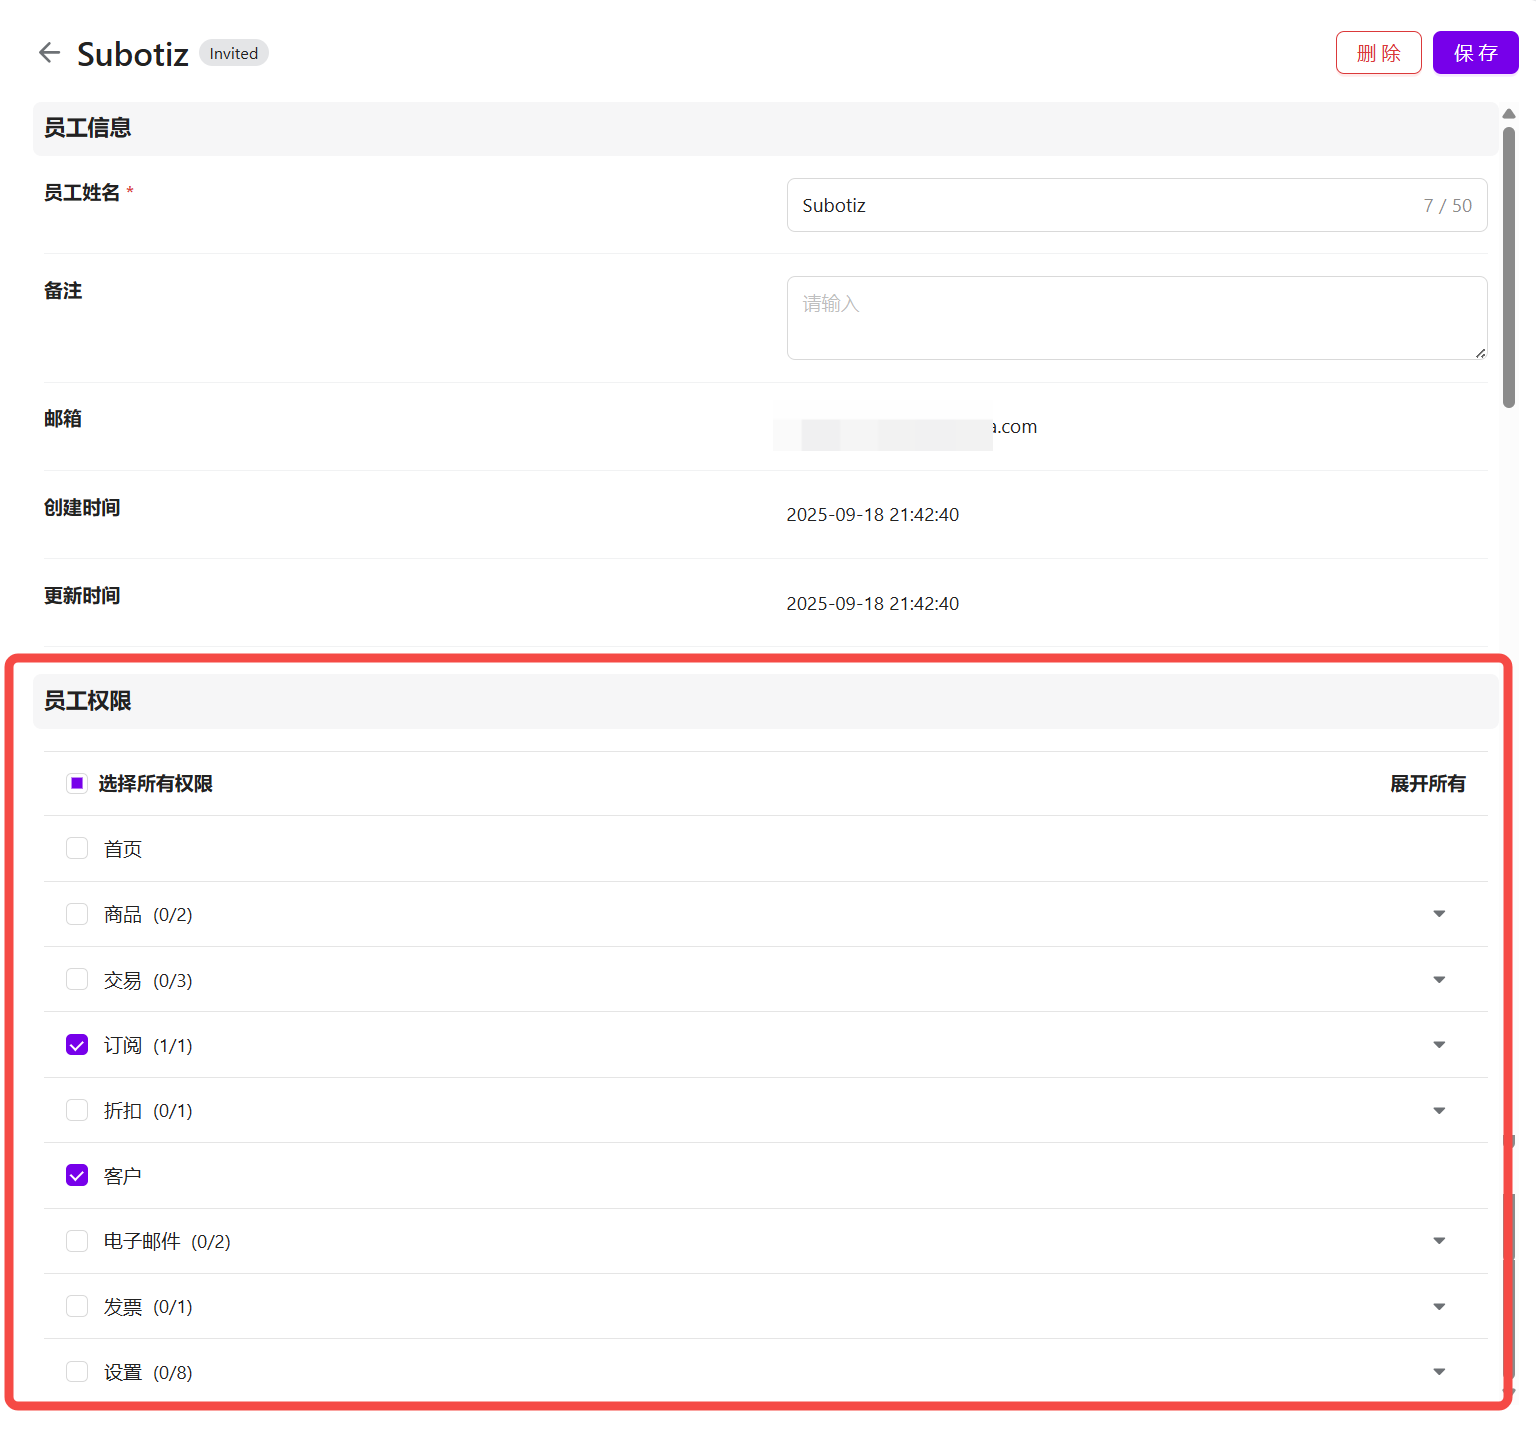Click the back arrow beside Subotiz
Viewport: 1536px width, 1434px height.
[49, 53]
